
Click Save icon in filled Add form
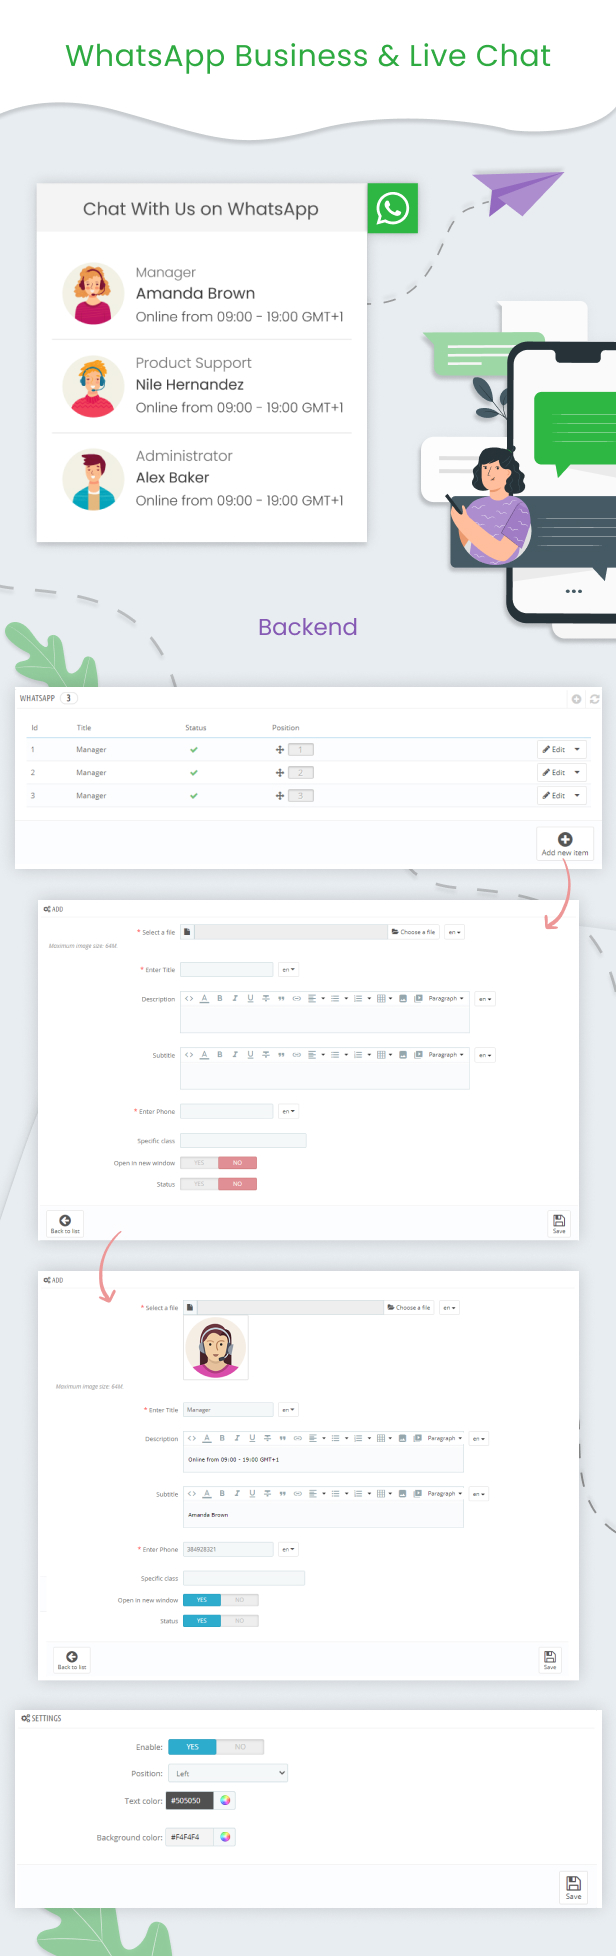tap(550, 1660)
